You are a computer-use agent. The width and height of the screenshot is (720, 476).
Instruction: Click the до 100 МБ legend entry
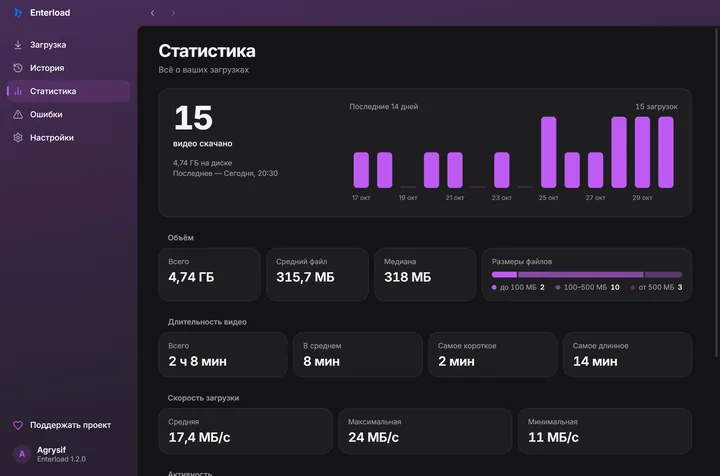(518, 287)
